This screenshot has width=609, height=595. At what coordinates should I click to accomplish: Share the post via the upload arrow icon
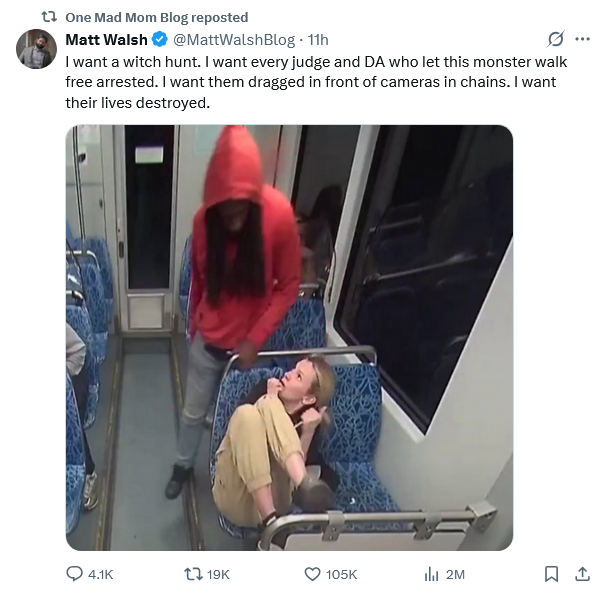tap(582, 574)
